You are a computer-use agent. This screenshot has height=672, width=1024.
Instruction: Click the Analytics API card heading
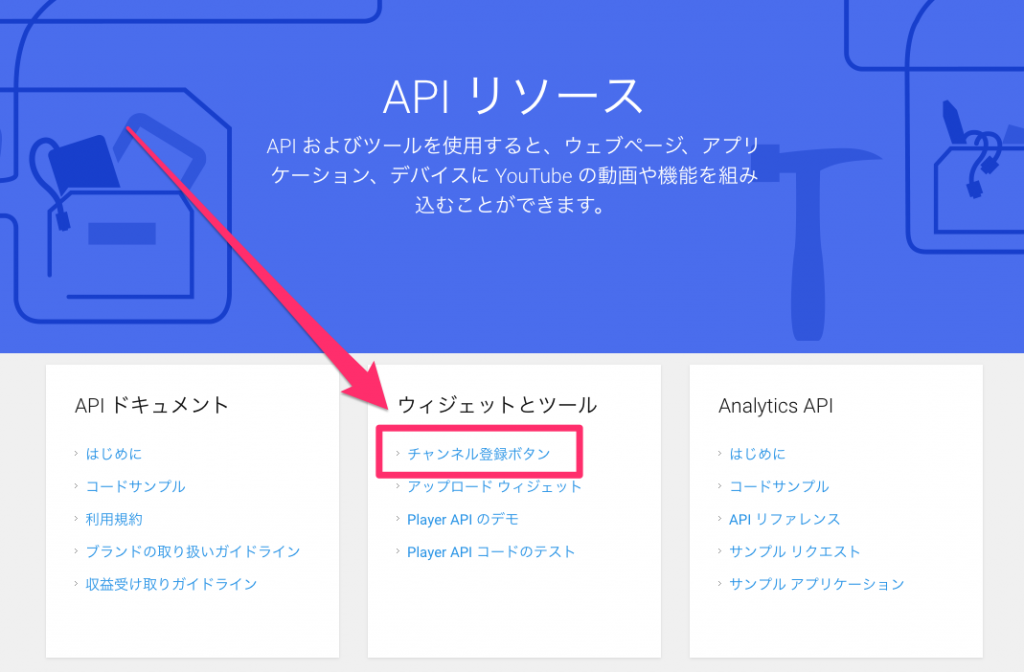tap(776, 406)
